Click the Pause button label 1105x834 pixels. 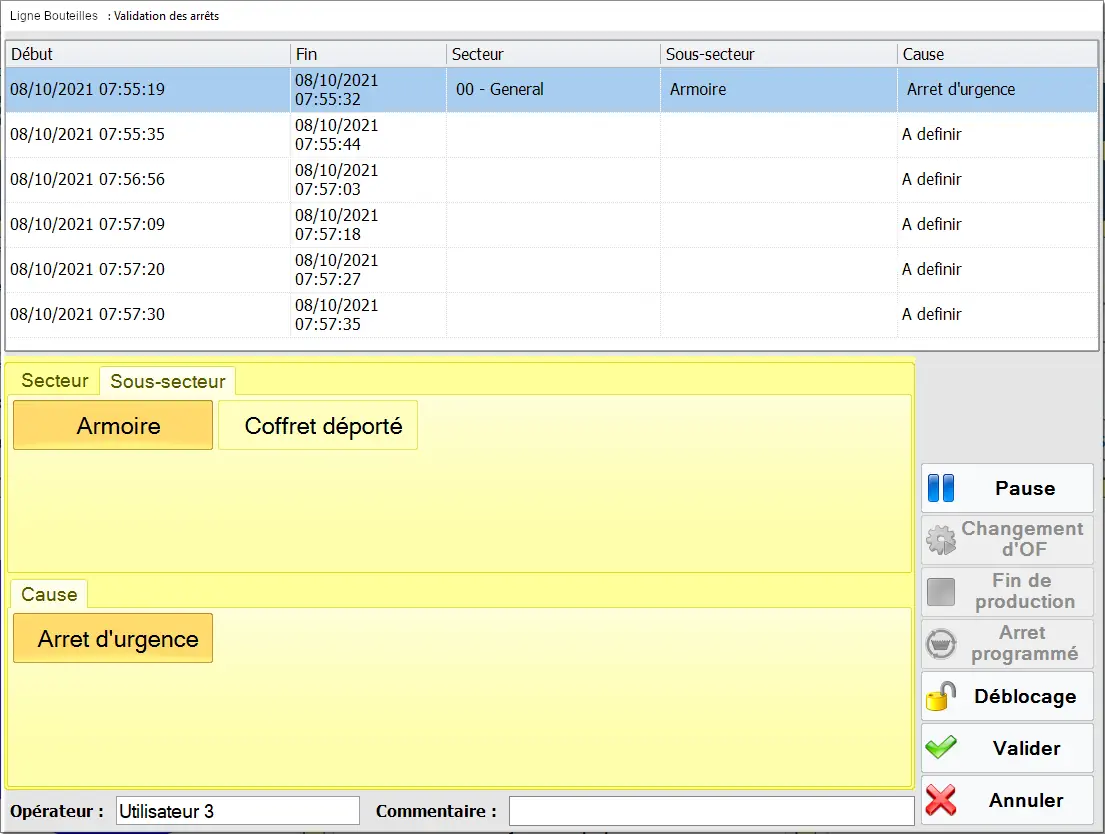coord(1025,488)
